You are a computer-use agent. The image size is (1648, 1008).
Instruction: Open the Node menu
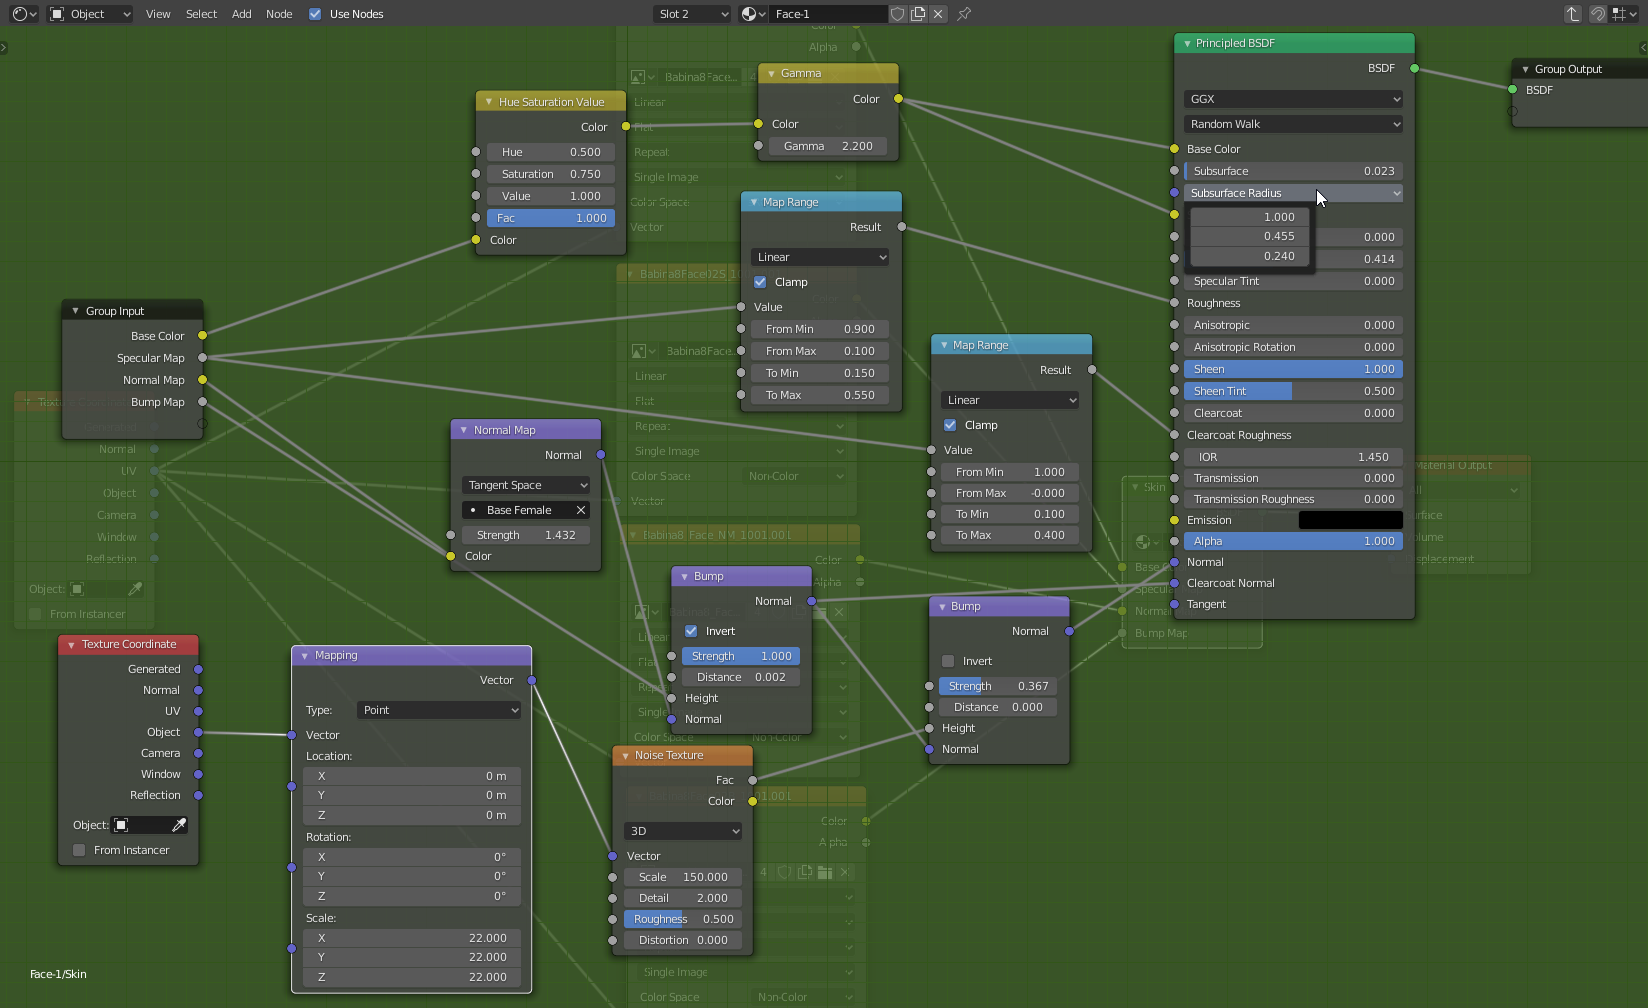279,14
